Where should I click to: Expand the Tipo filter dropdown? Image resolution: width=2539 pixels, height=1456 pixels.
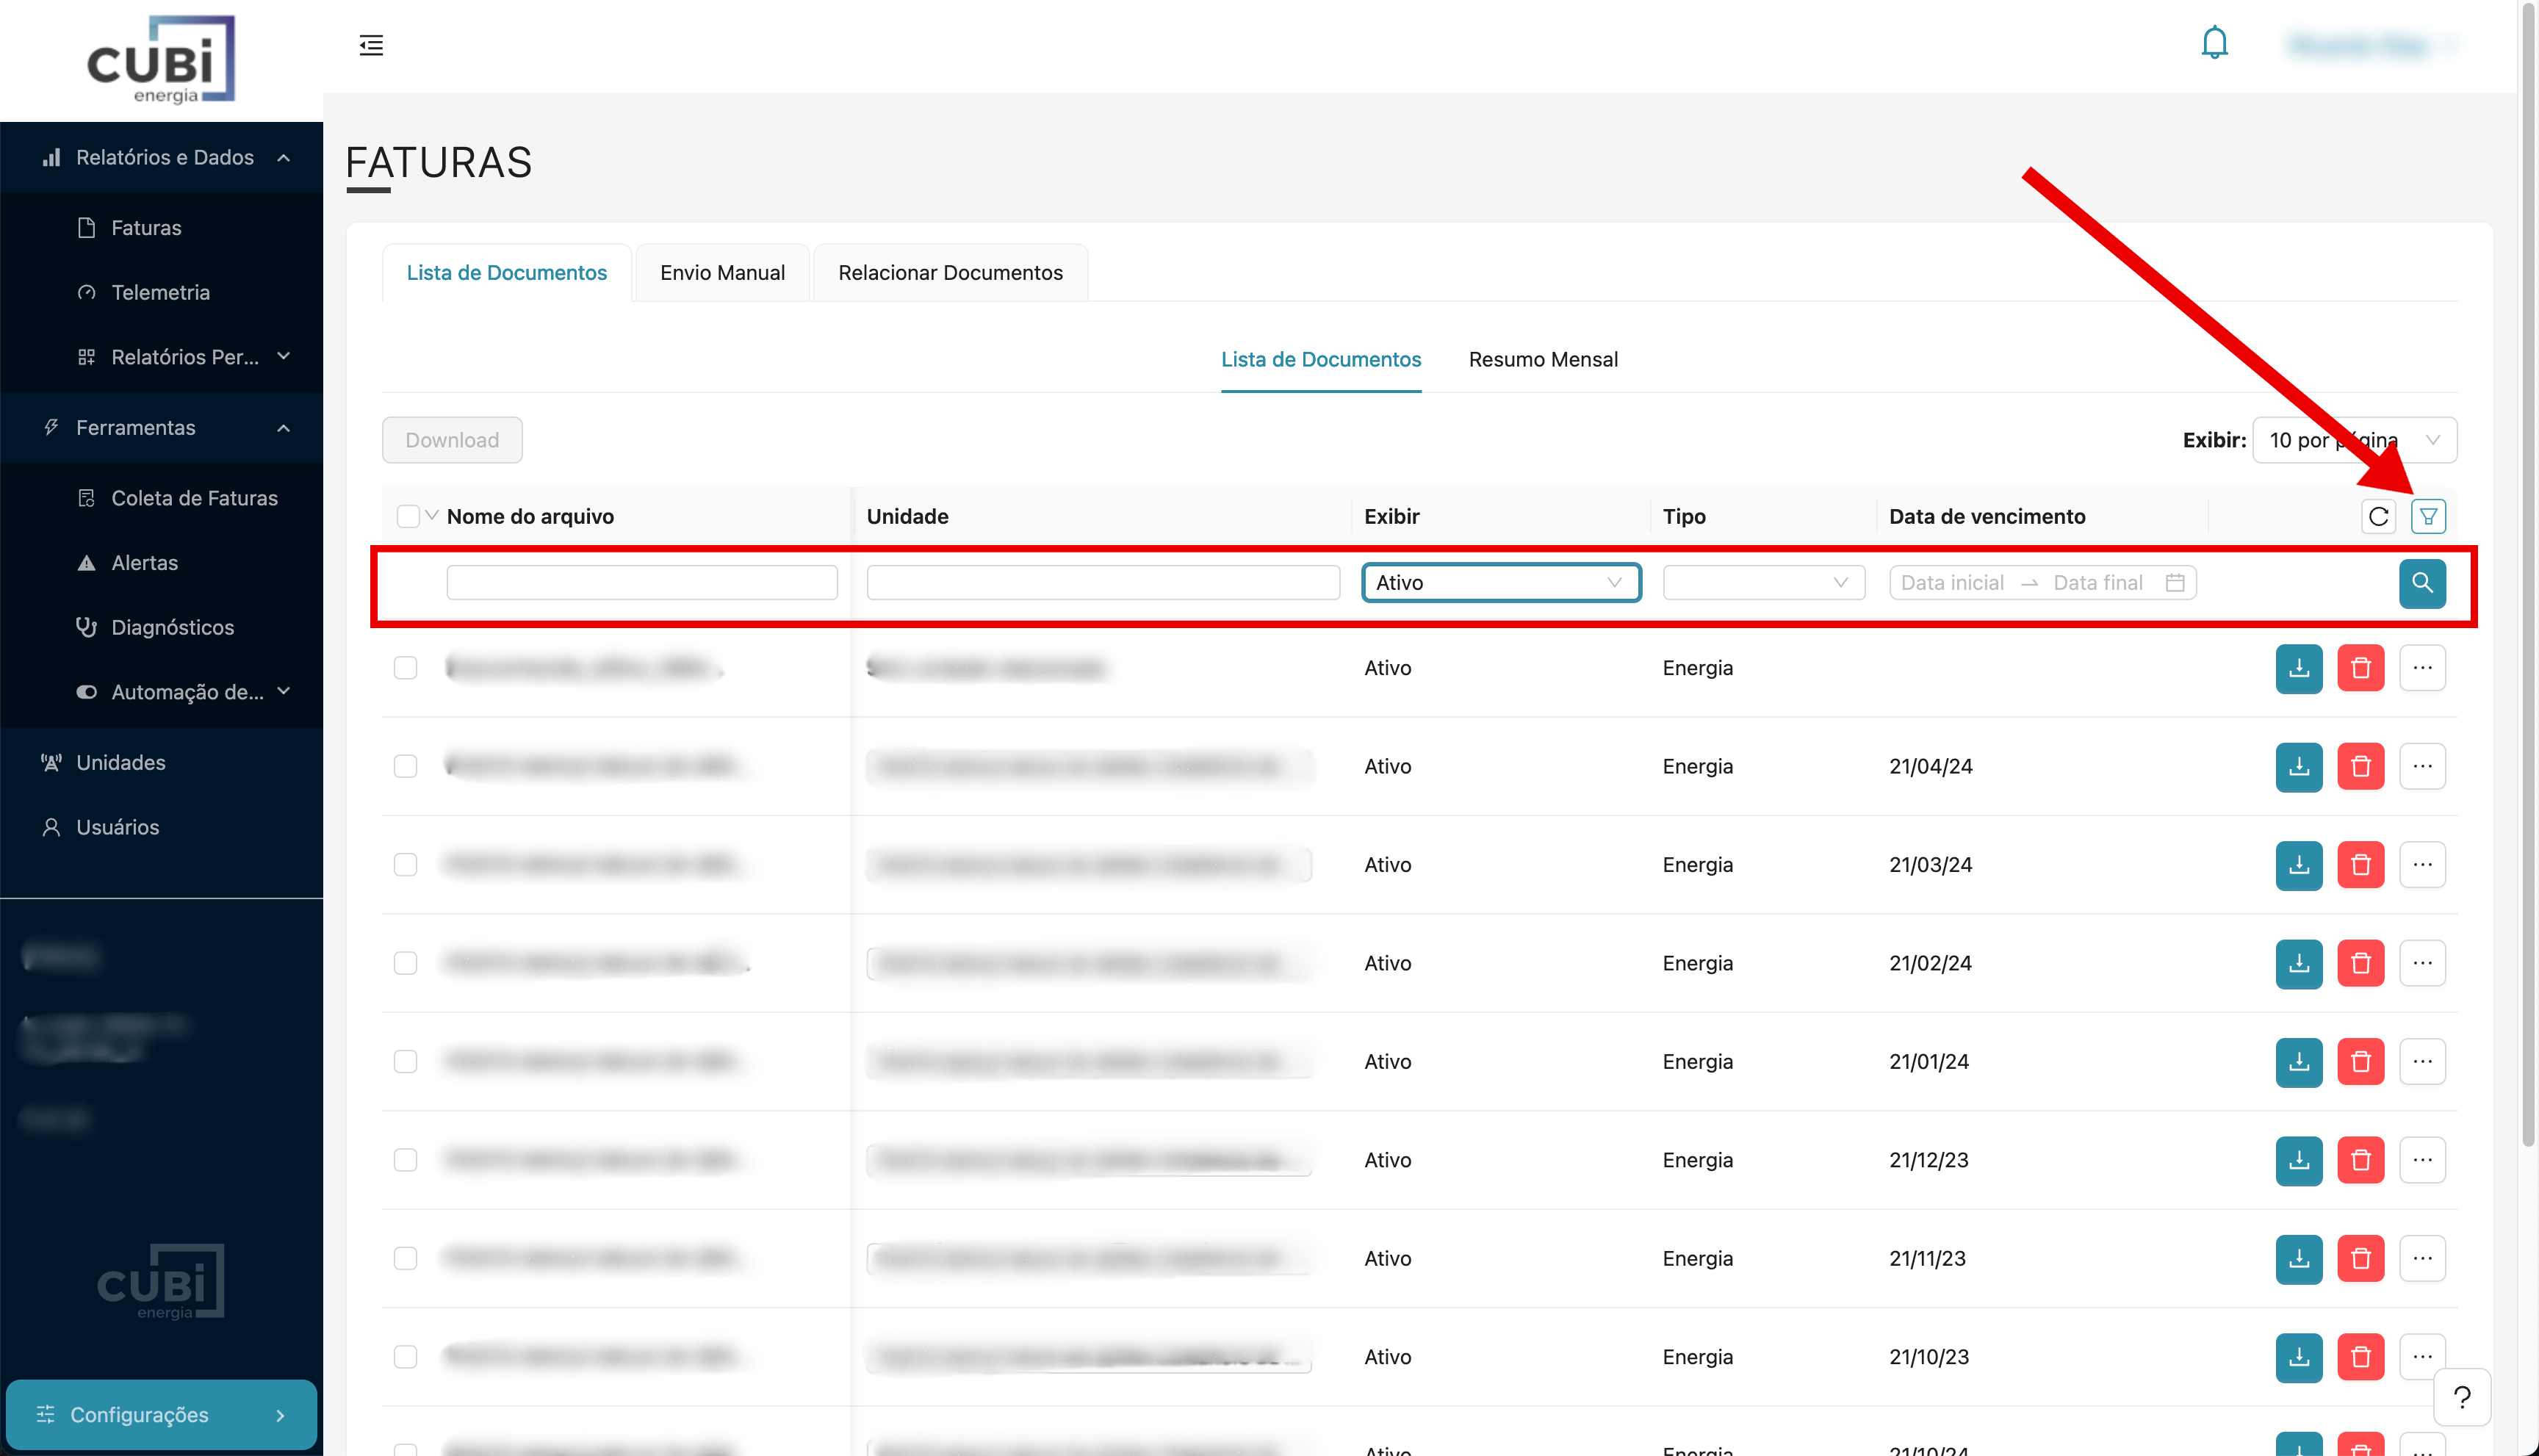(x=1763, y=583)
